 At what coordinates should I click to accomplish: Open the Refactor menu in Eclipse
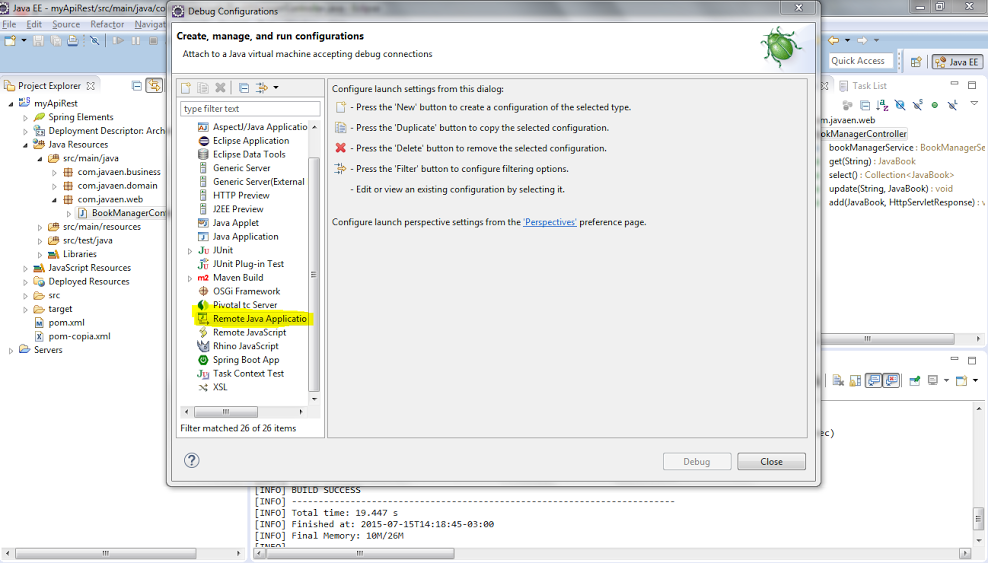pyautogui.click(x=107, y=24)
